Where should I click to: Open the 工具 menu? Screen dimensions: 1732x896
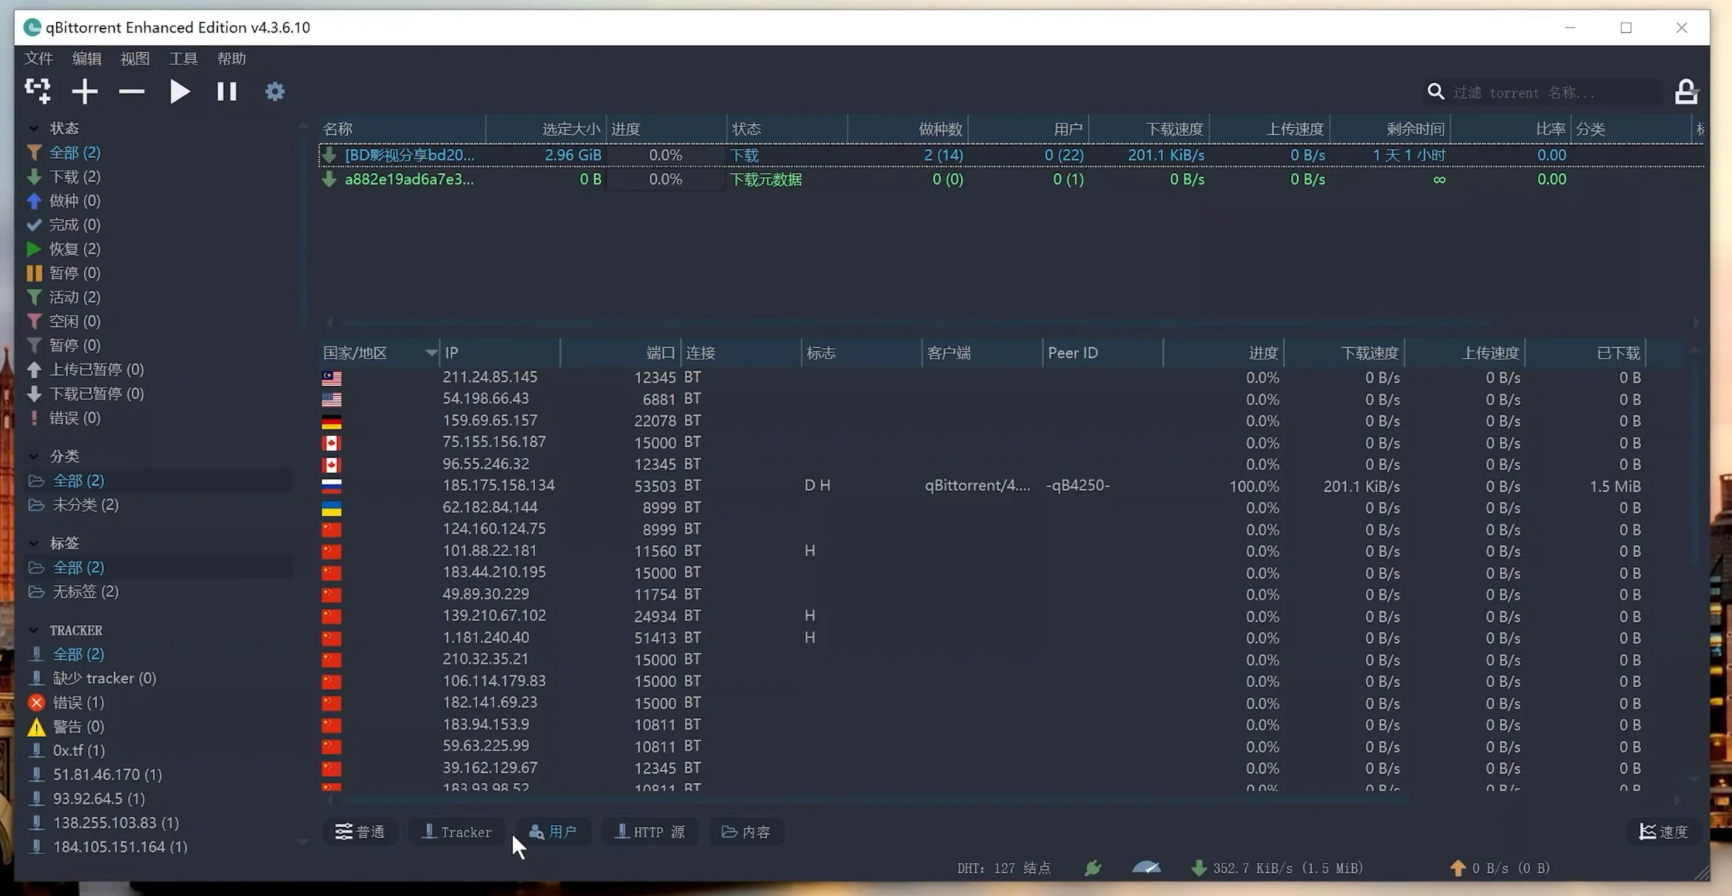(183, 58)
